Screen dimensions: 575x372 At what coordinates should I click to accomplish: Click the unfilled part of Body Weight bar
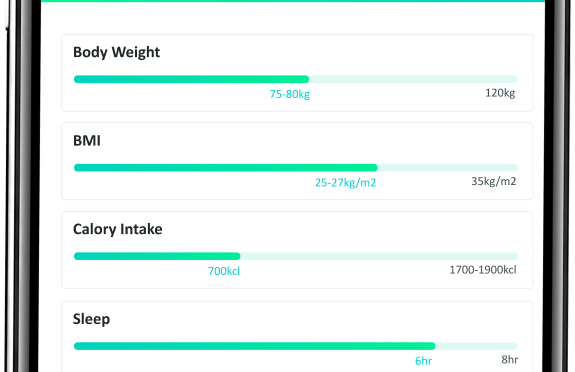413,79
